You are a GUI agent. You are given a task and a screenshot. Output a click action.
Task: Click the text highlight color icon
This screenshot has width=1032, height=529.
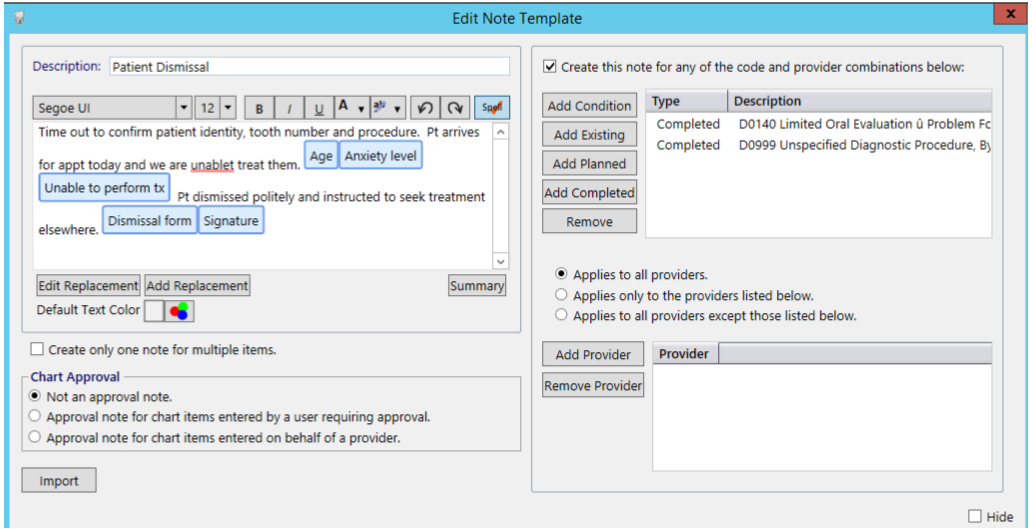380,107
